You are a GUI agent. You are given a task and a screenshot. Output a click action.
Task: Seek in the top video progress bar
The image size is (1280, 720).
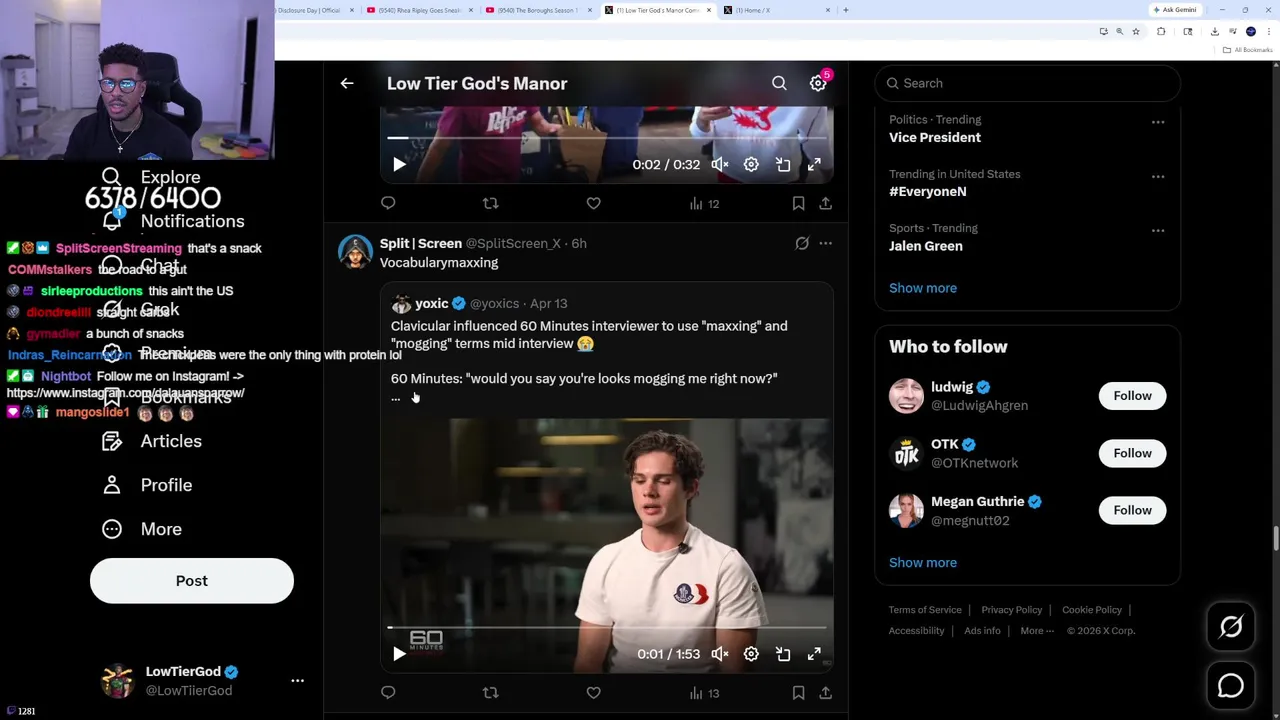tap(607, 138)
